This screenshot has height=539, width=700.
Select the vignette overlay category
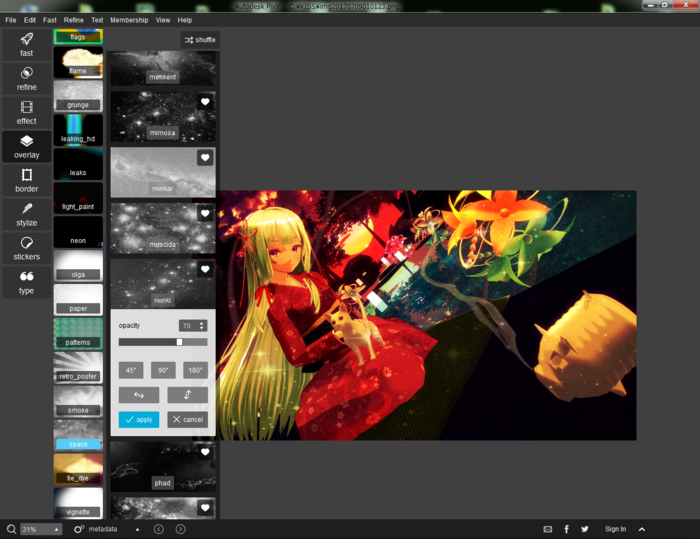78,504
